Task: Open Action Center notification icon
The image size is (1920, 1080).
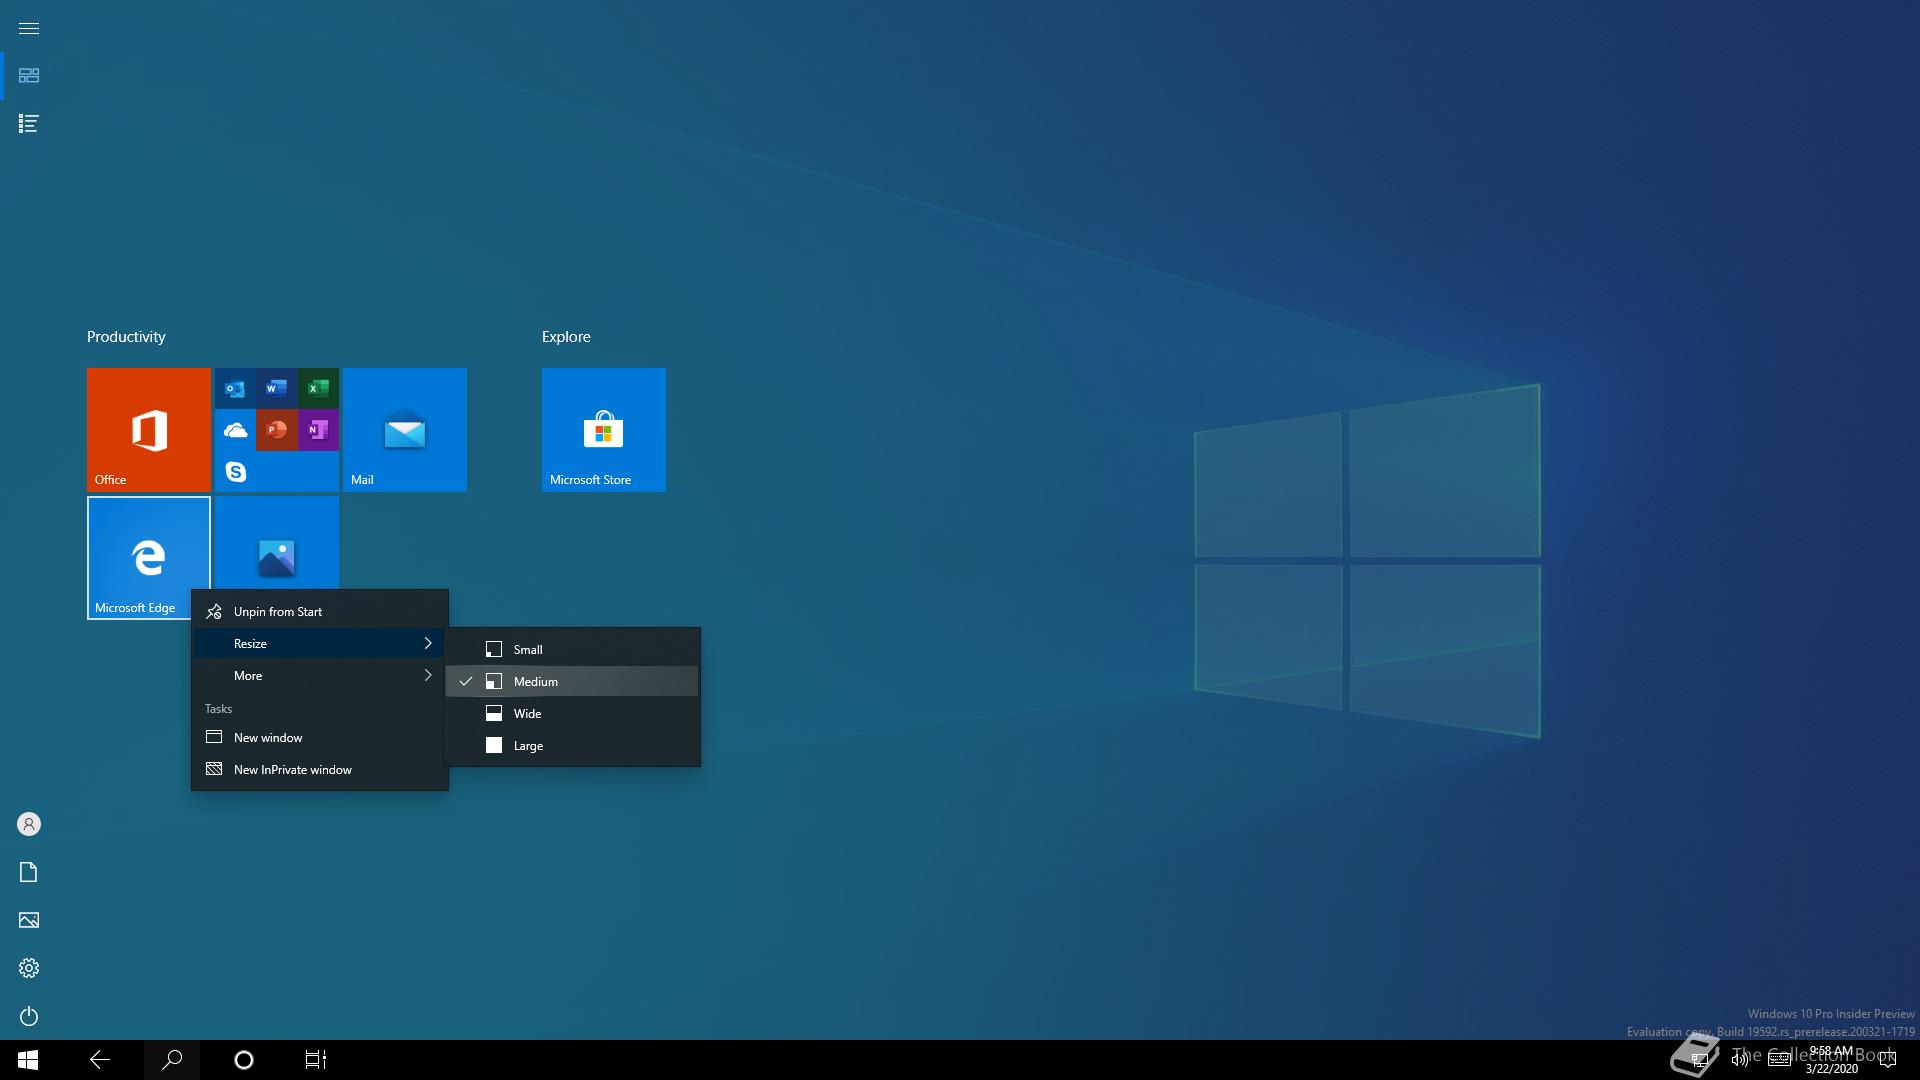Action: (1888, 1060)
